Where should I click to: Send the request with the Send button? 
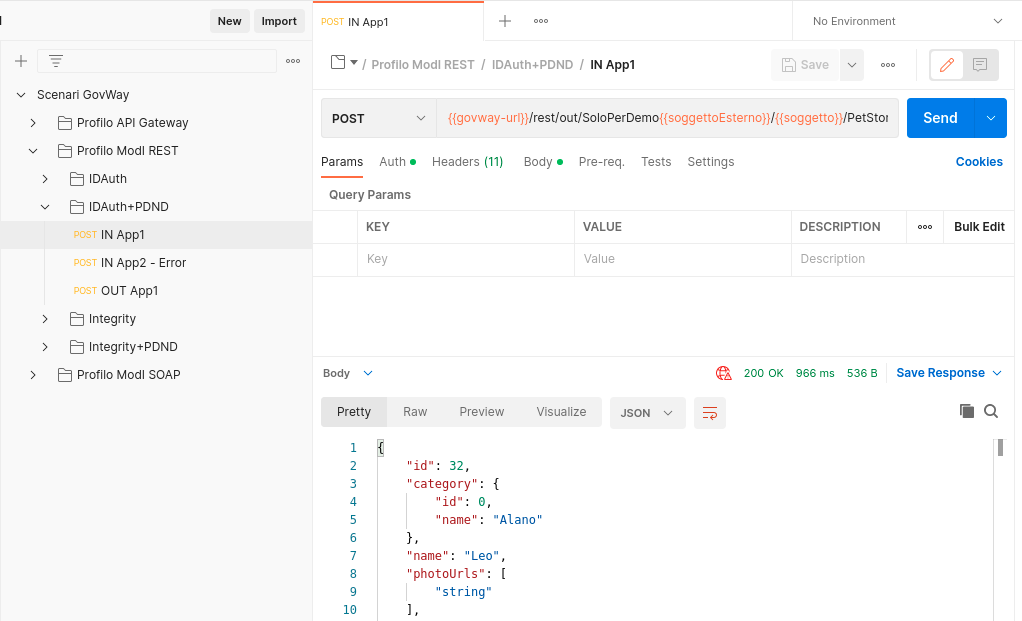[940, 118]
